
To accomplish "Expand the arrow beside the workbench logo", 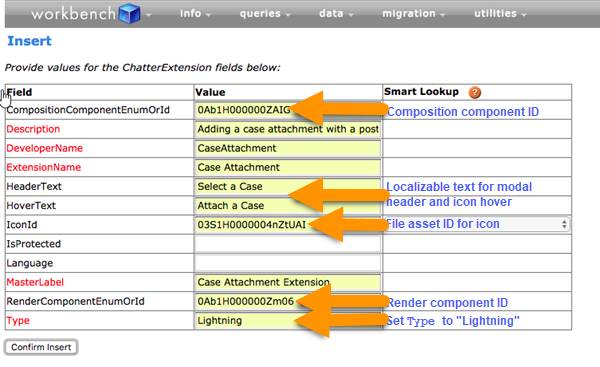I will click(x=148, y=15).
